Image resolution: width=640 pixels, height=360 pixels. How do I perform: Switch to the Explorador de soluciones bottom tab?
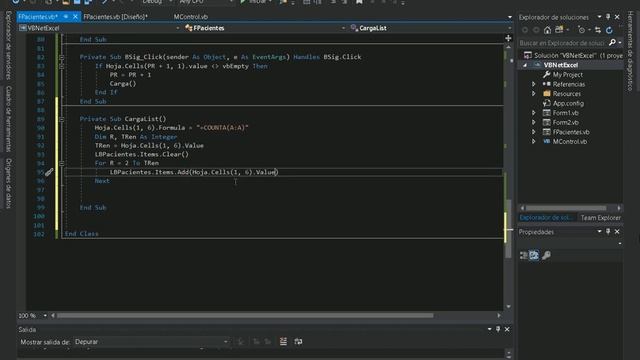pyautogui.click(x=546, y=218)
